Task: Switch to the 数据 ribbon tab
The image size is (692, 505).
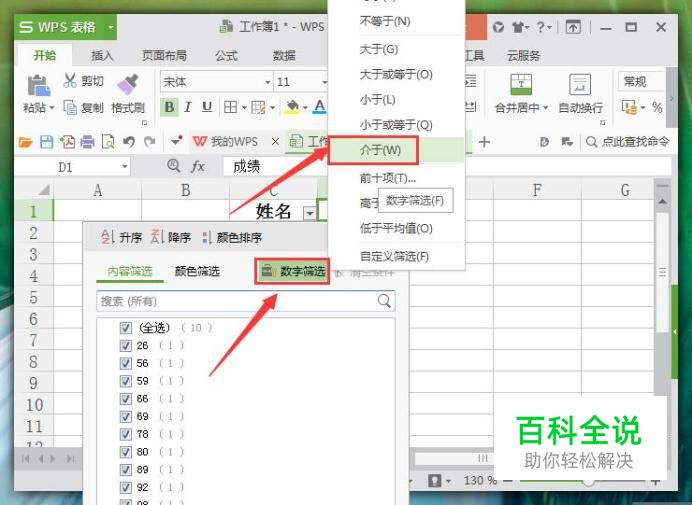Action: [x=284, y=56]
